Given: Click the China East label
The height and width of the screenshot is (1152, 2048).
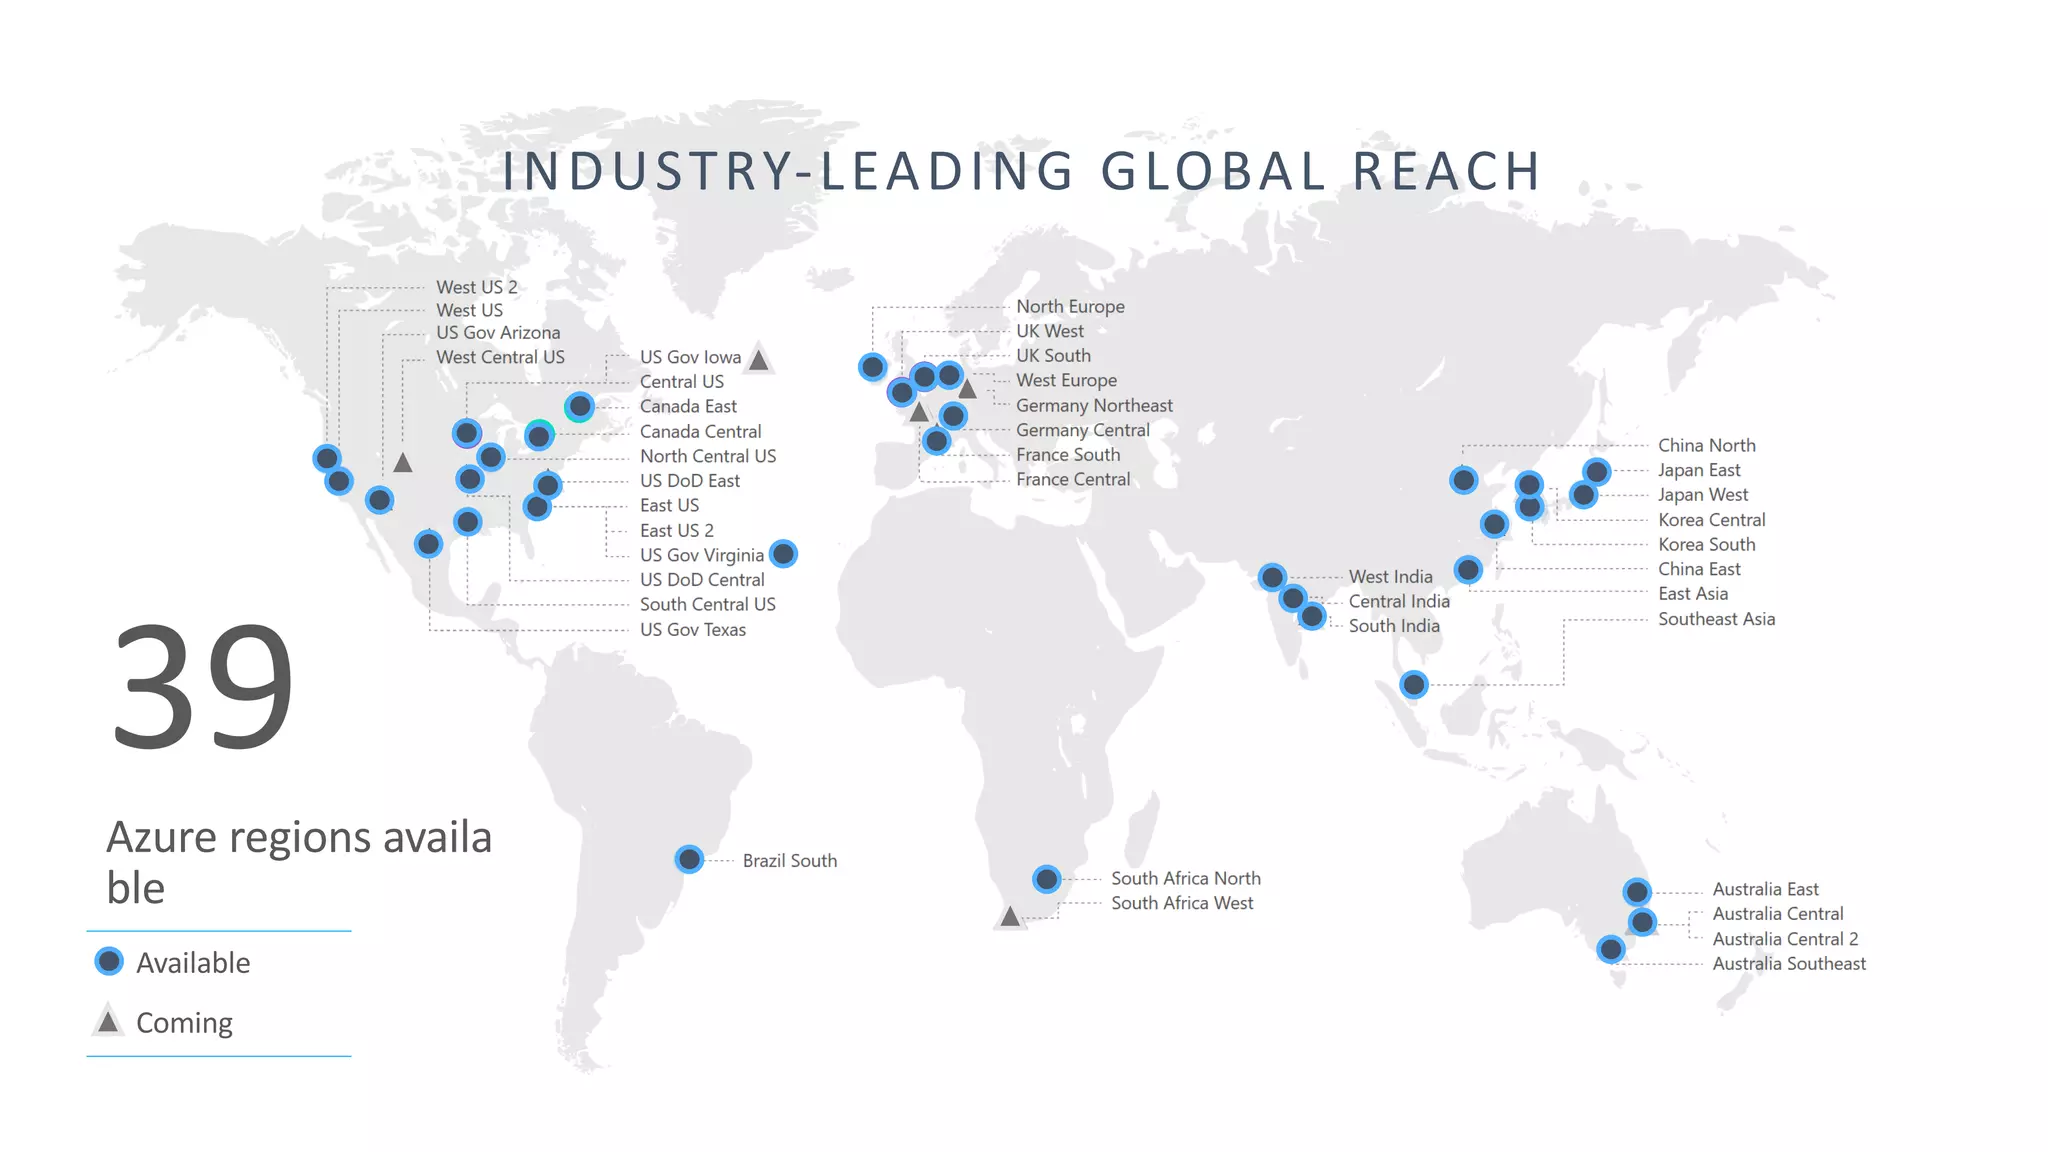Looking at the screenshot, I should (x=1699, y=570).
